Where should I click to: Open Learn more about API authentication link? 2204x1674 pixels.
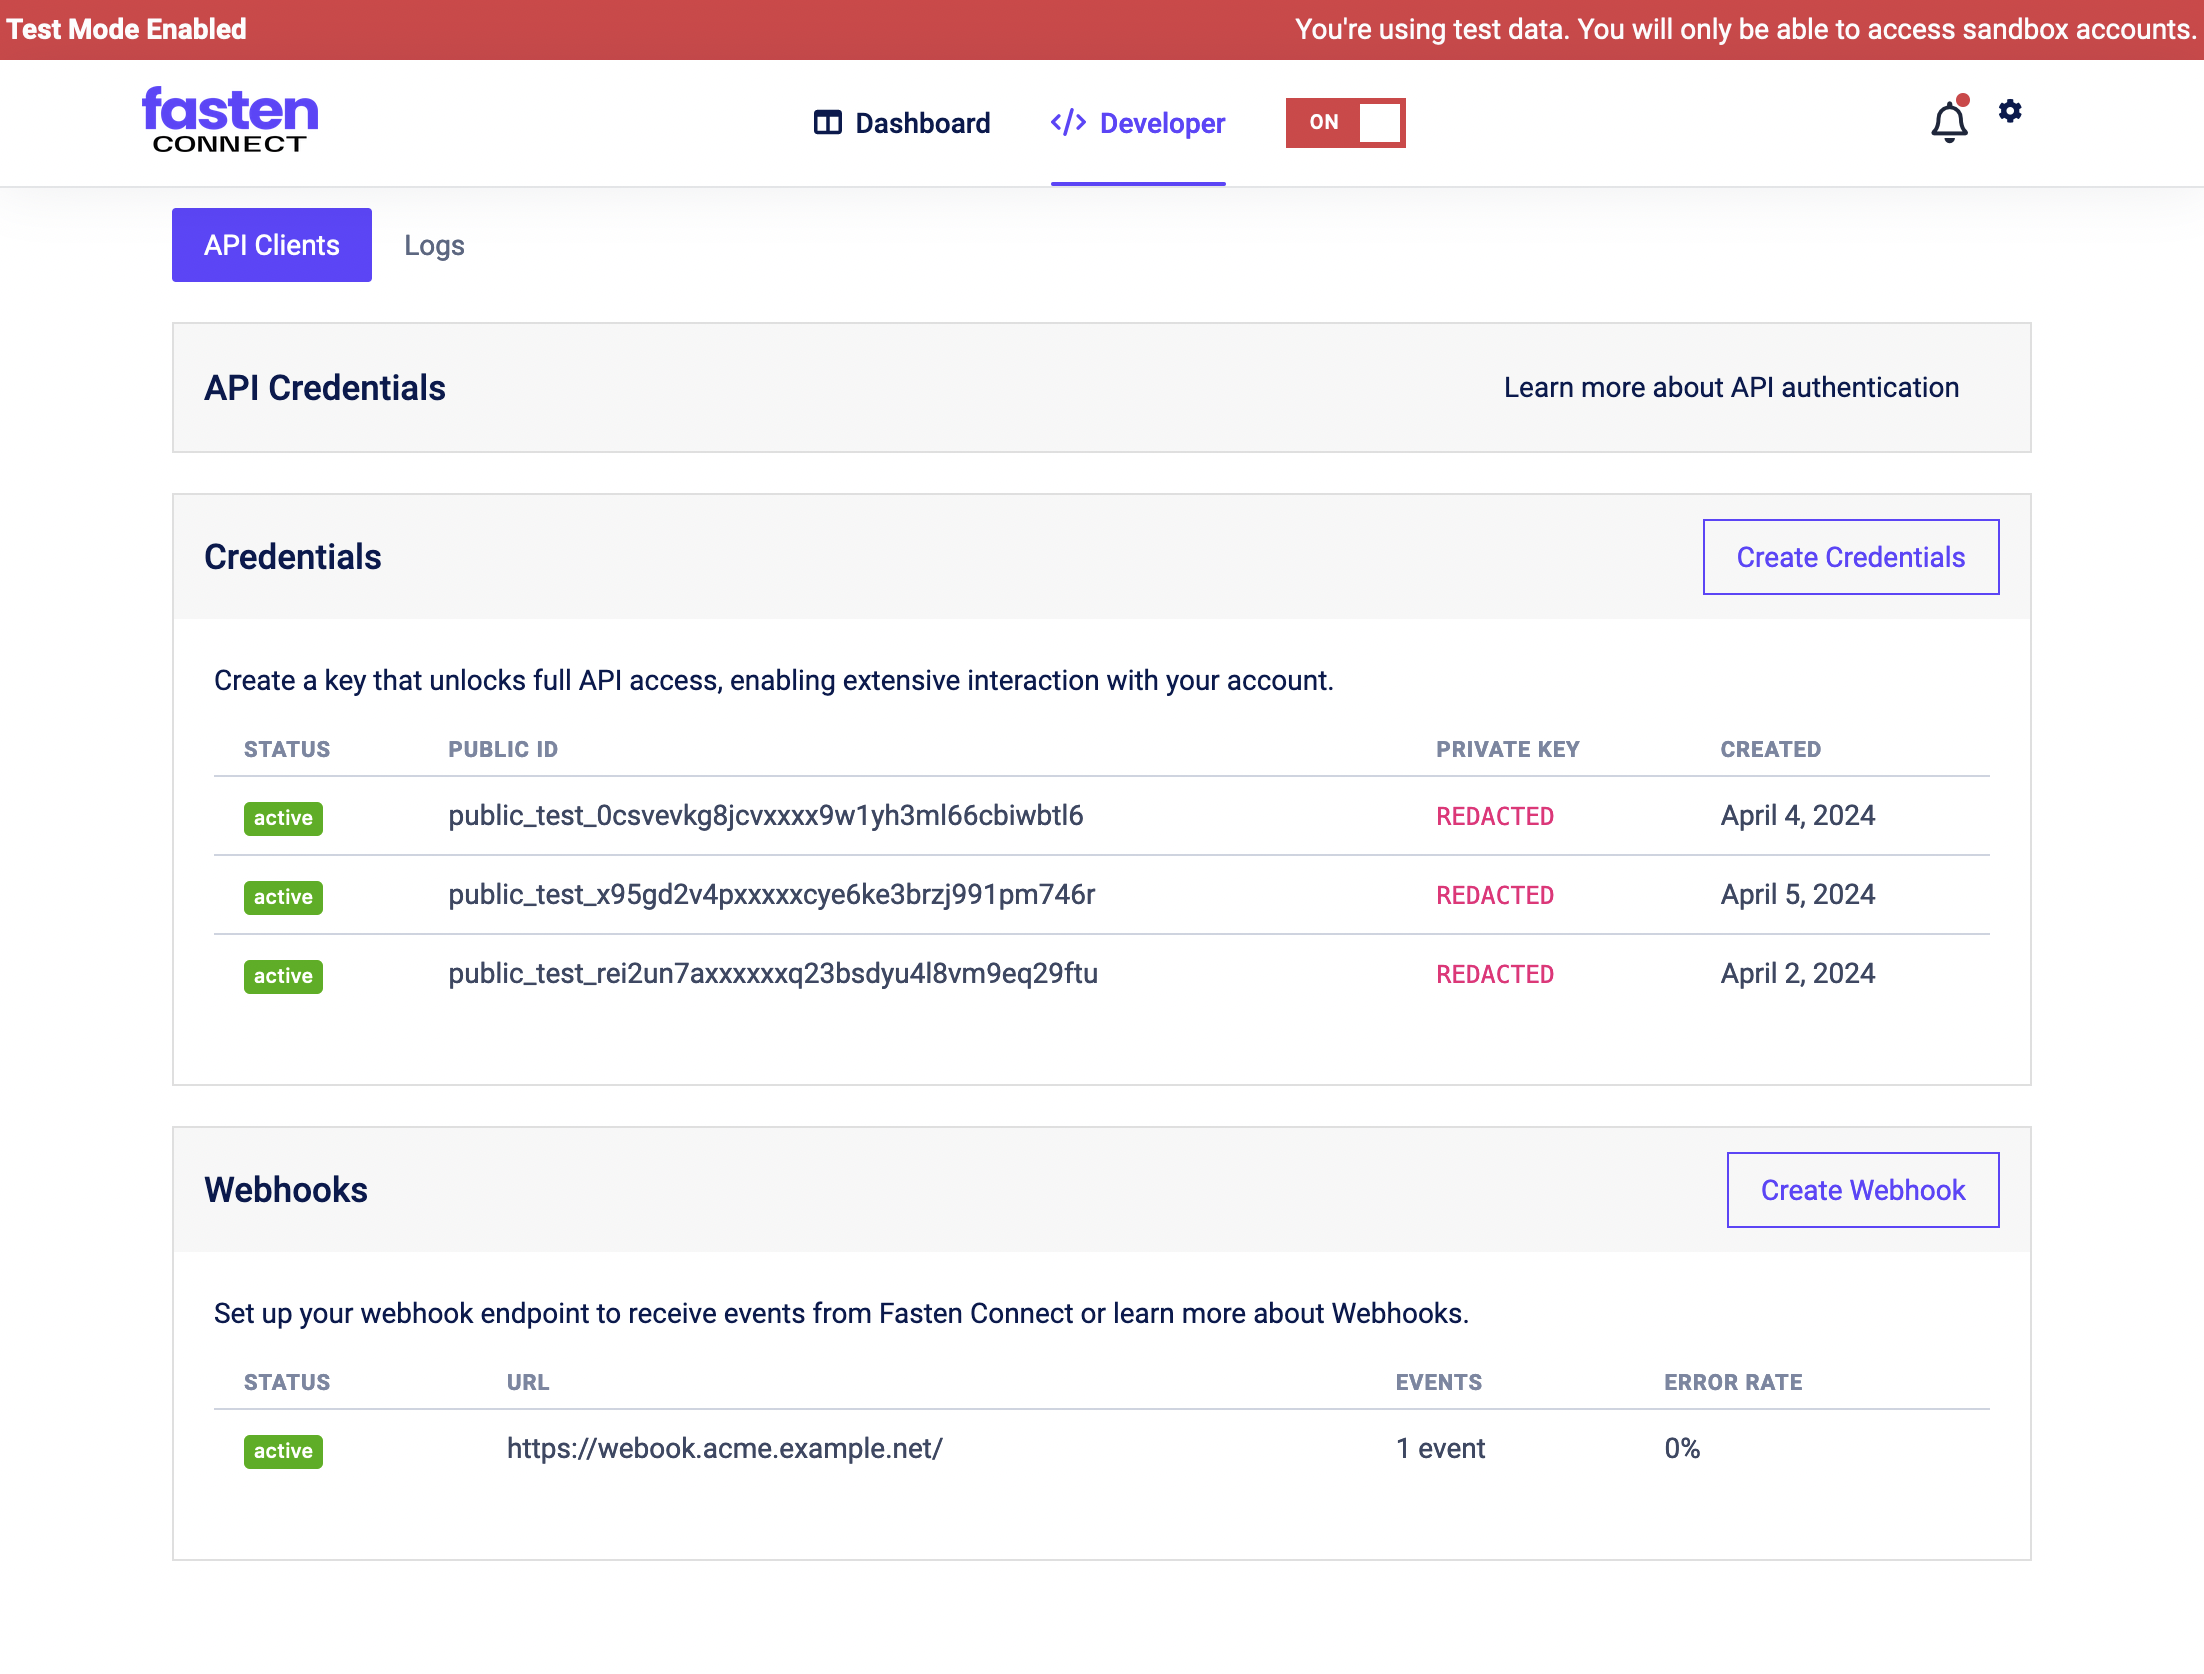[x=1731, y=387]
